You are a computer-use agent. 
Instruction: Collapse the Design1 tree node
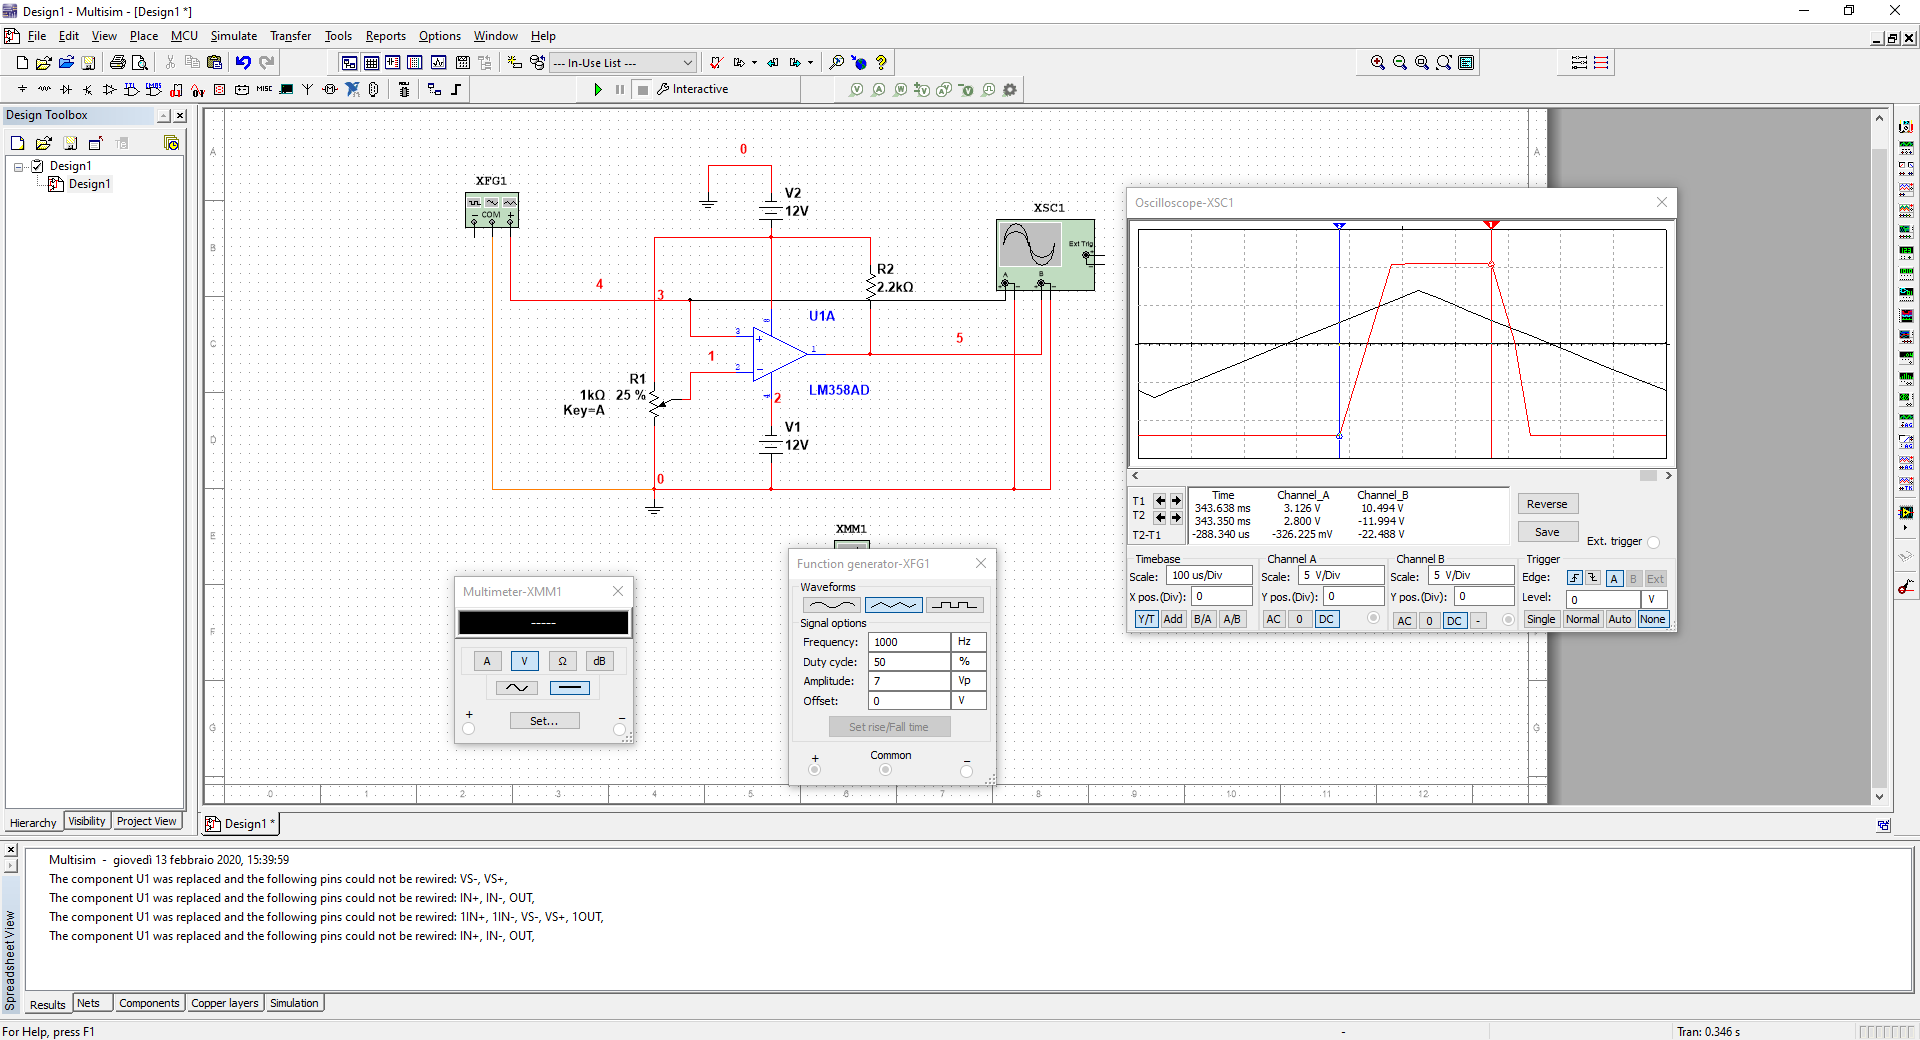(19, 167)
